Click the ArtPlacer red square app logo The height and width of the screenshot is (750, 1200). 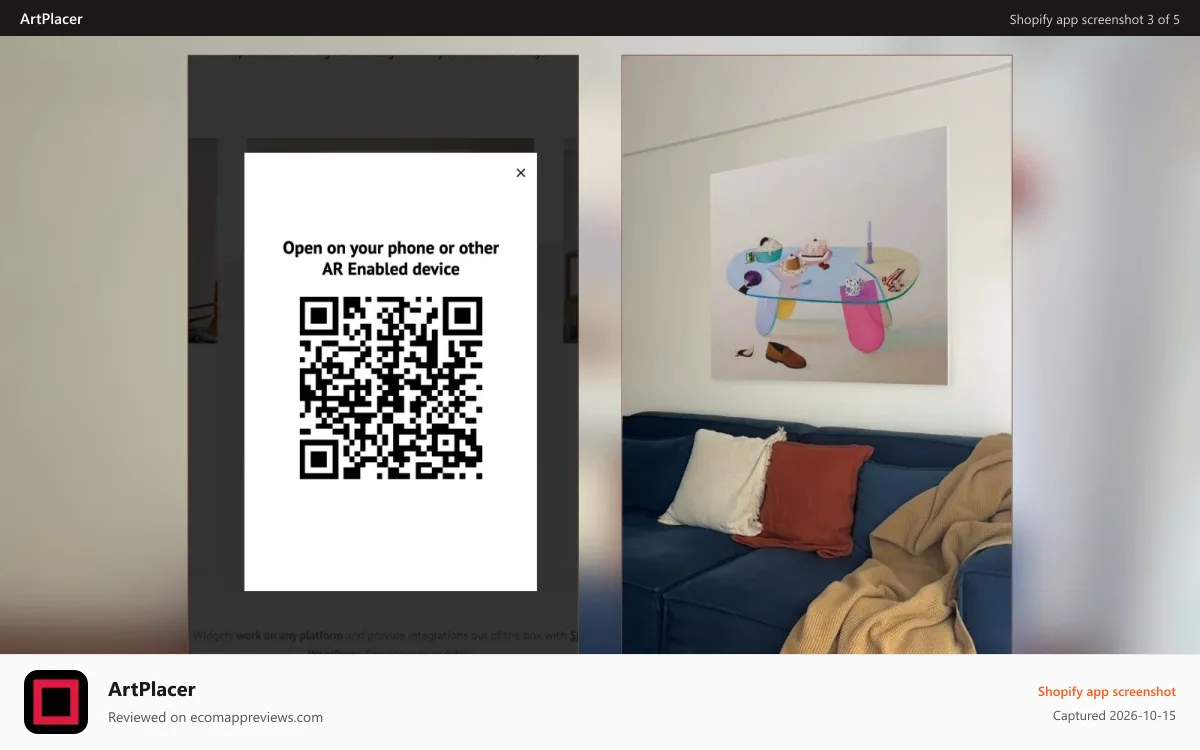point(56,702)
